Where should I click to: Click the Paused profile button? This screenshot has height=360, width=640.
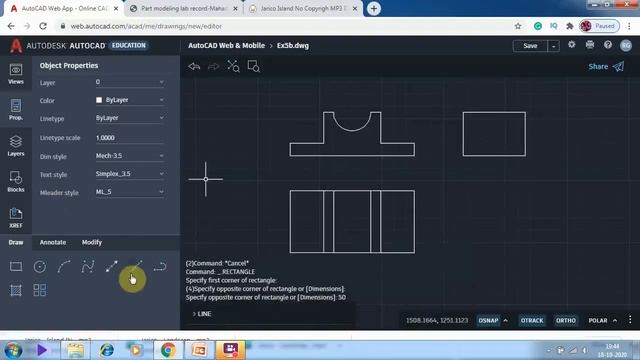pyautogui.click(x=599, y=26)
